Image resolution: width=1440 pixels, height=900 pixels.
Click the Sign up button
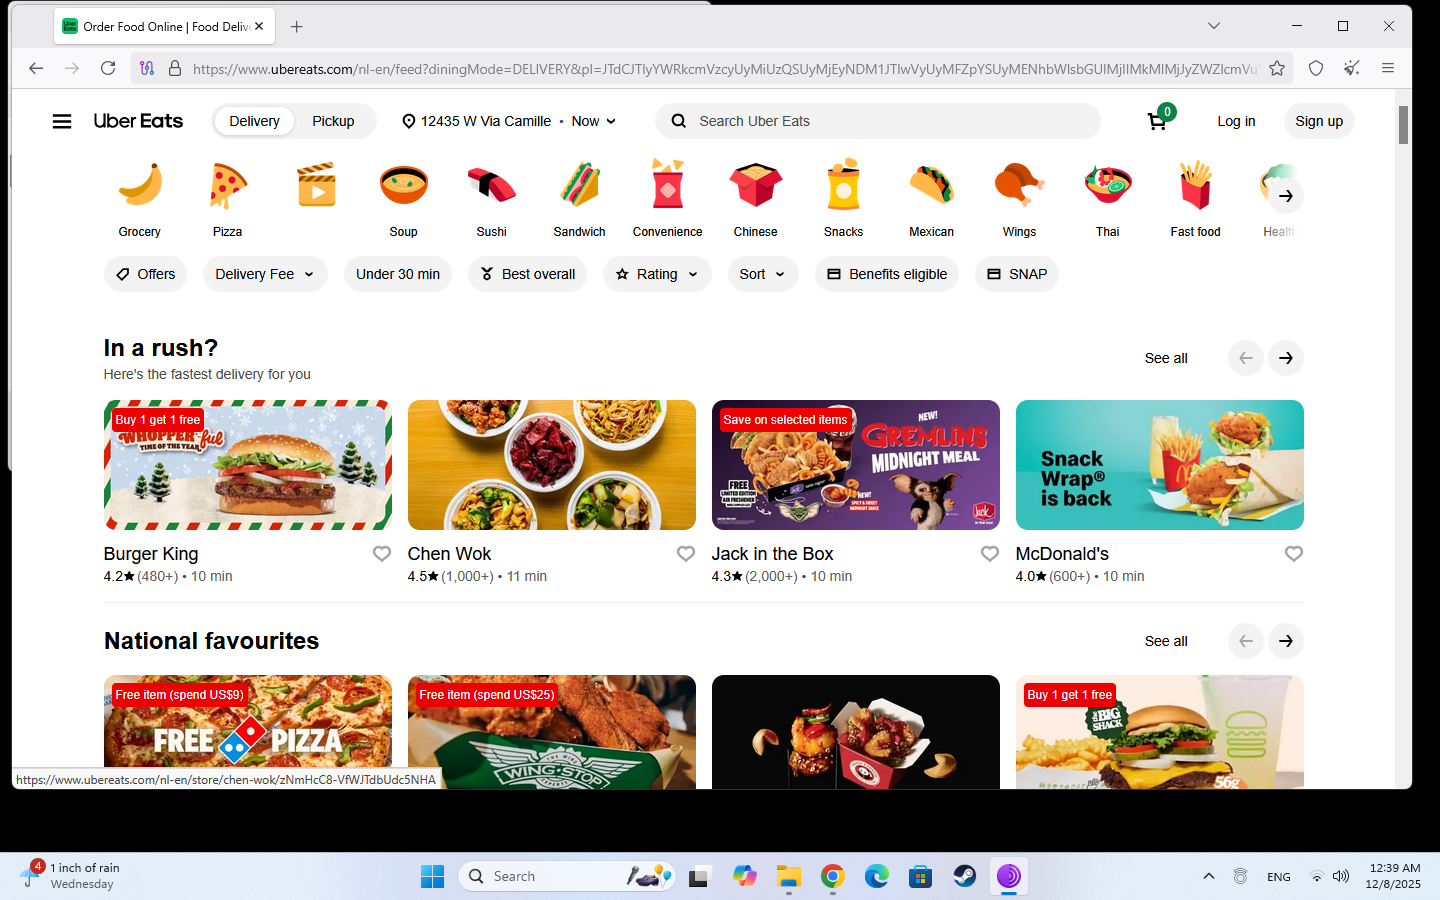[x=1318, y=121]
